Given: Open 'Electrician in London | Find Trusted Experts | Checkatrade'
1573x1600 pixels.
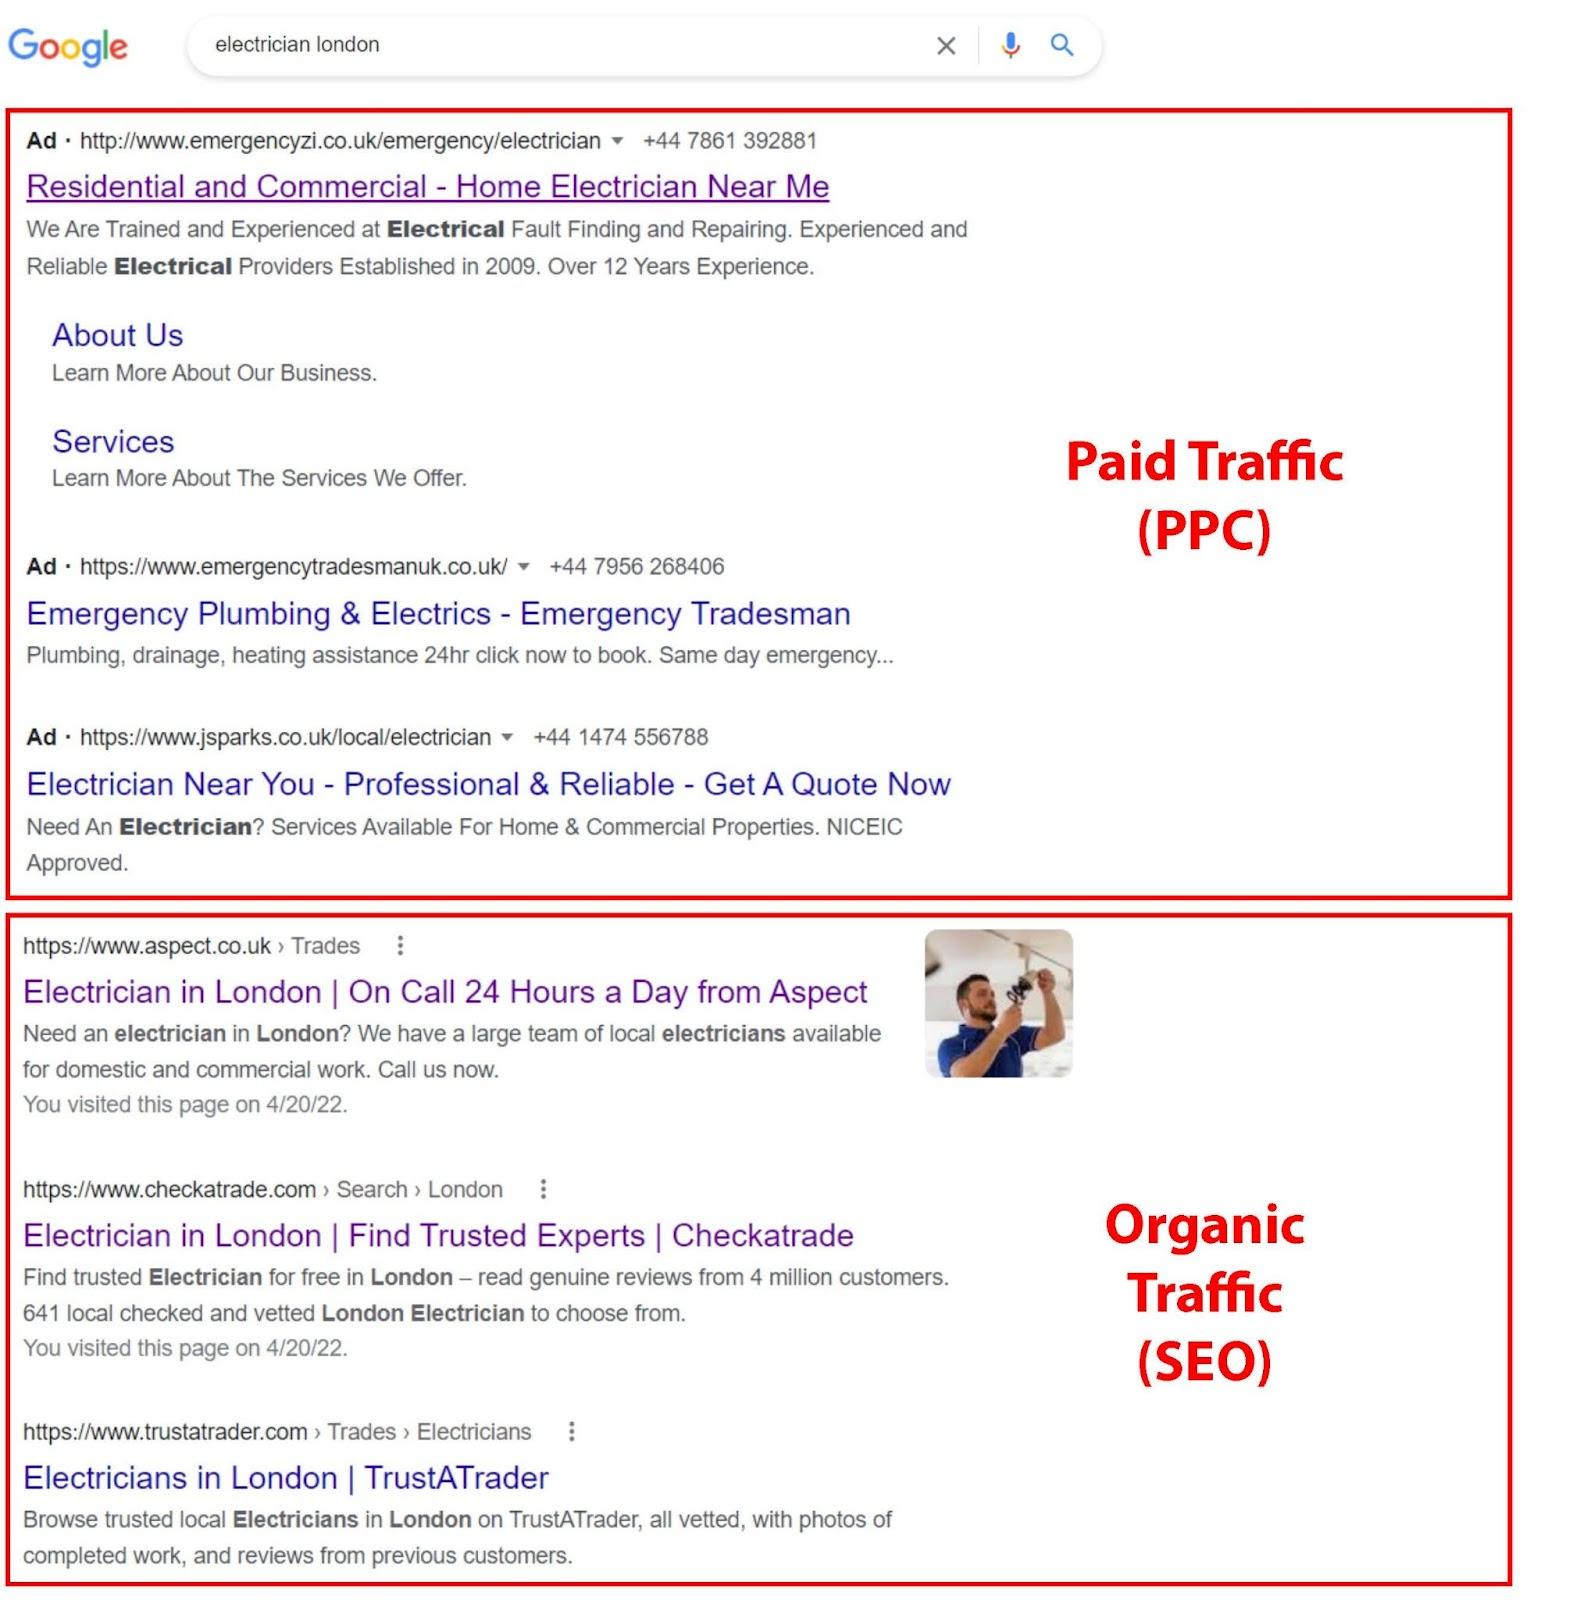Looking at the screenshot, I should (438, 1235).
